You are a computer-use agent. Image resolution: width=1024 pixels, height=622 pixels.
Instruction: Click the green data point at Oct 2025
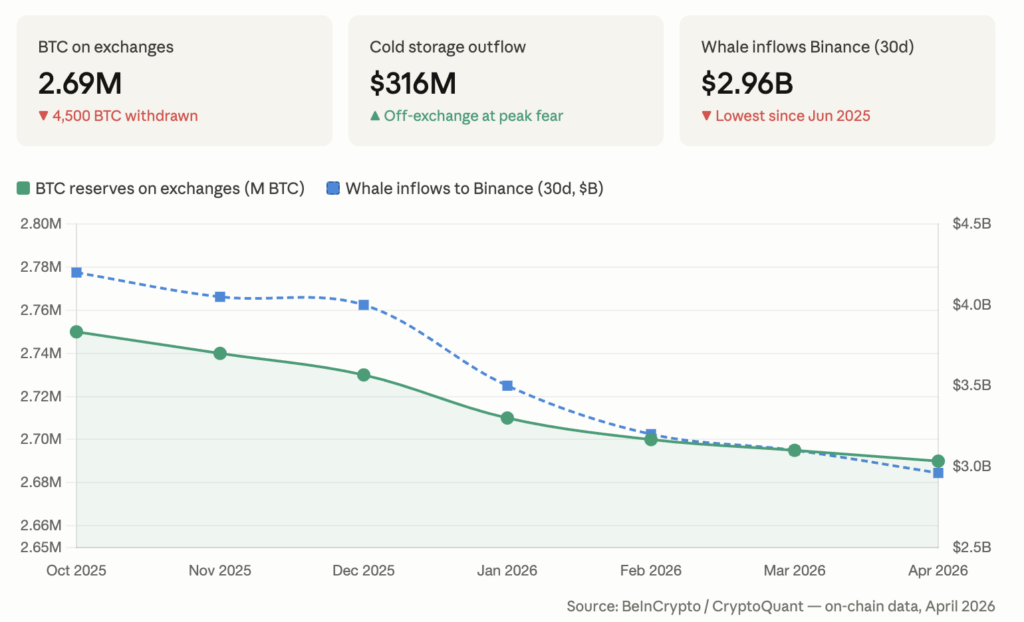click(x=75, y=332)
